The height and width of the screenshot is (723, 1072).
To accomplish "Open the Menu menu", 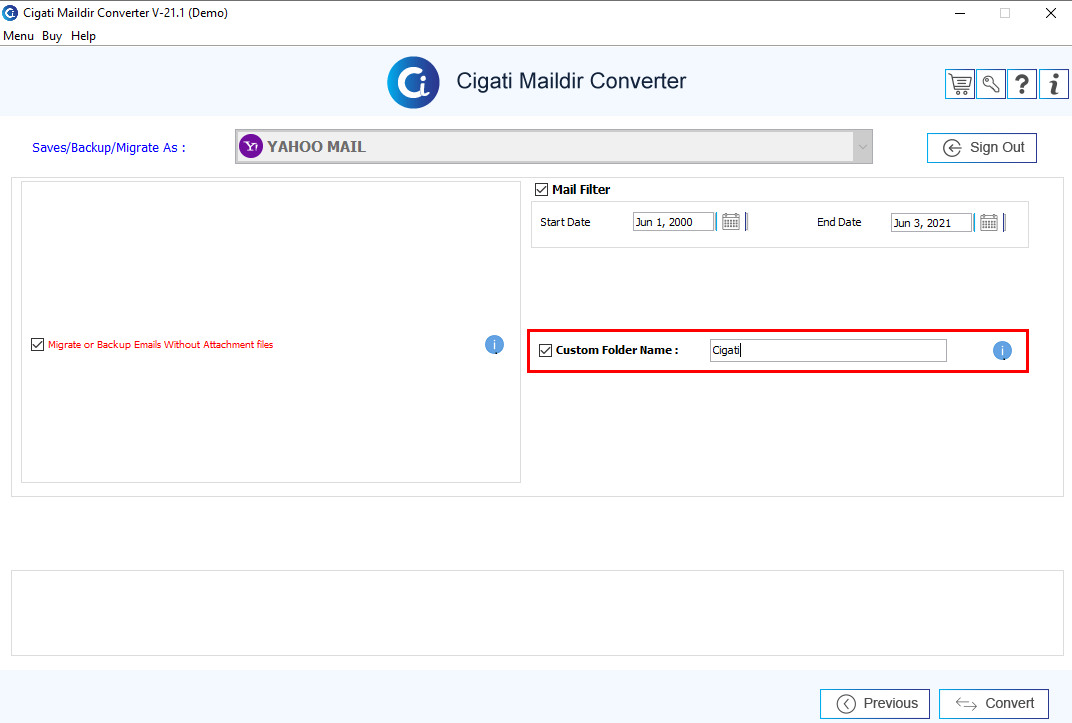I will (18, 36).
